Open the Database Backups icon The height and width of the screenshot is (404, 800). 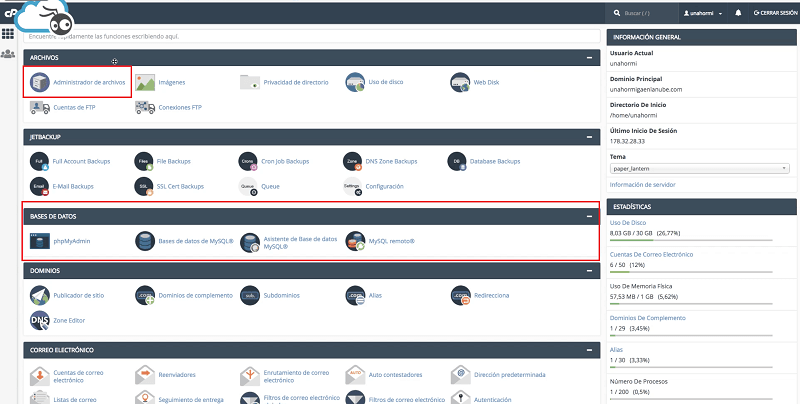(x=457, y=161)
